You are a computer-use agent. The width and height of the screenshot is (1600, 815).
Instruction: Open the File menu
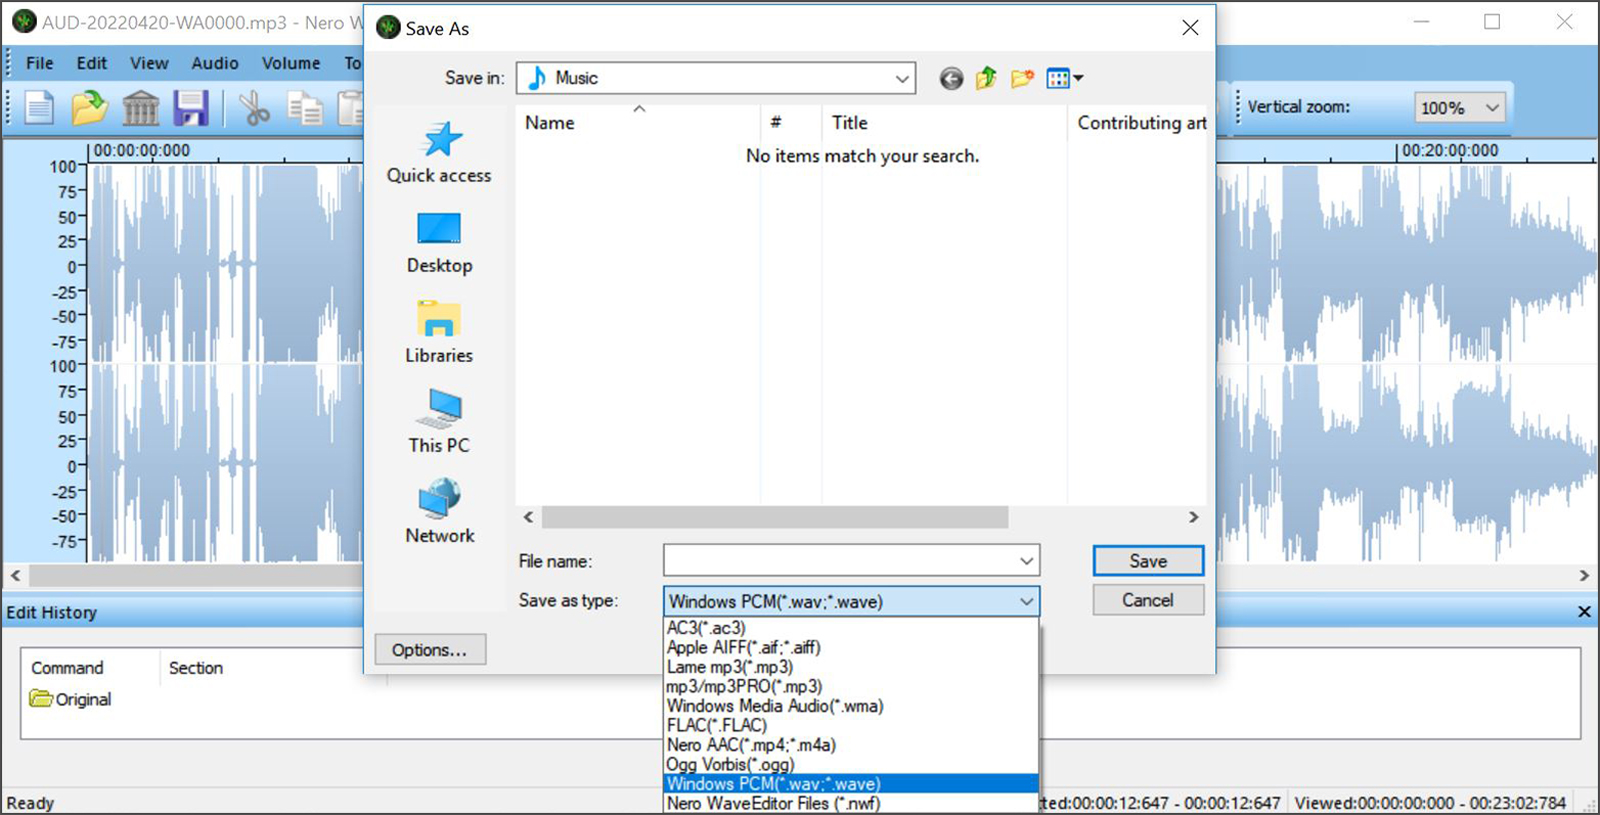(40, 63)
